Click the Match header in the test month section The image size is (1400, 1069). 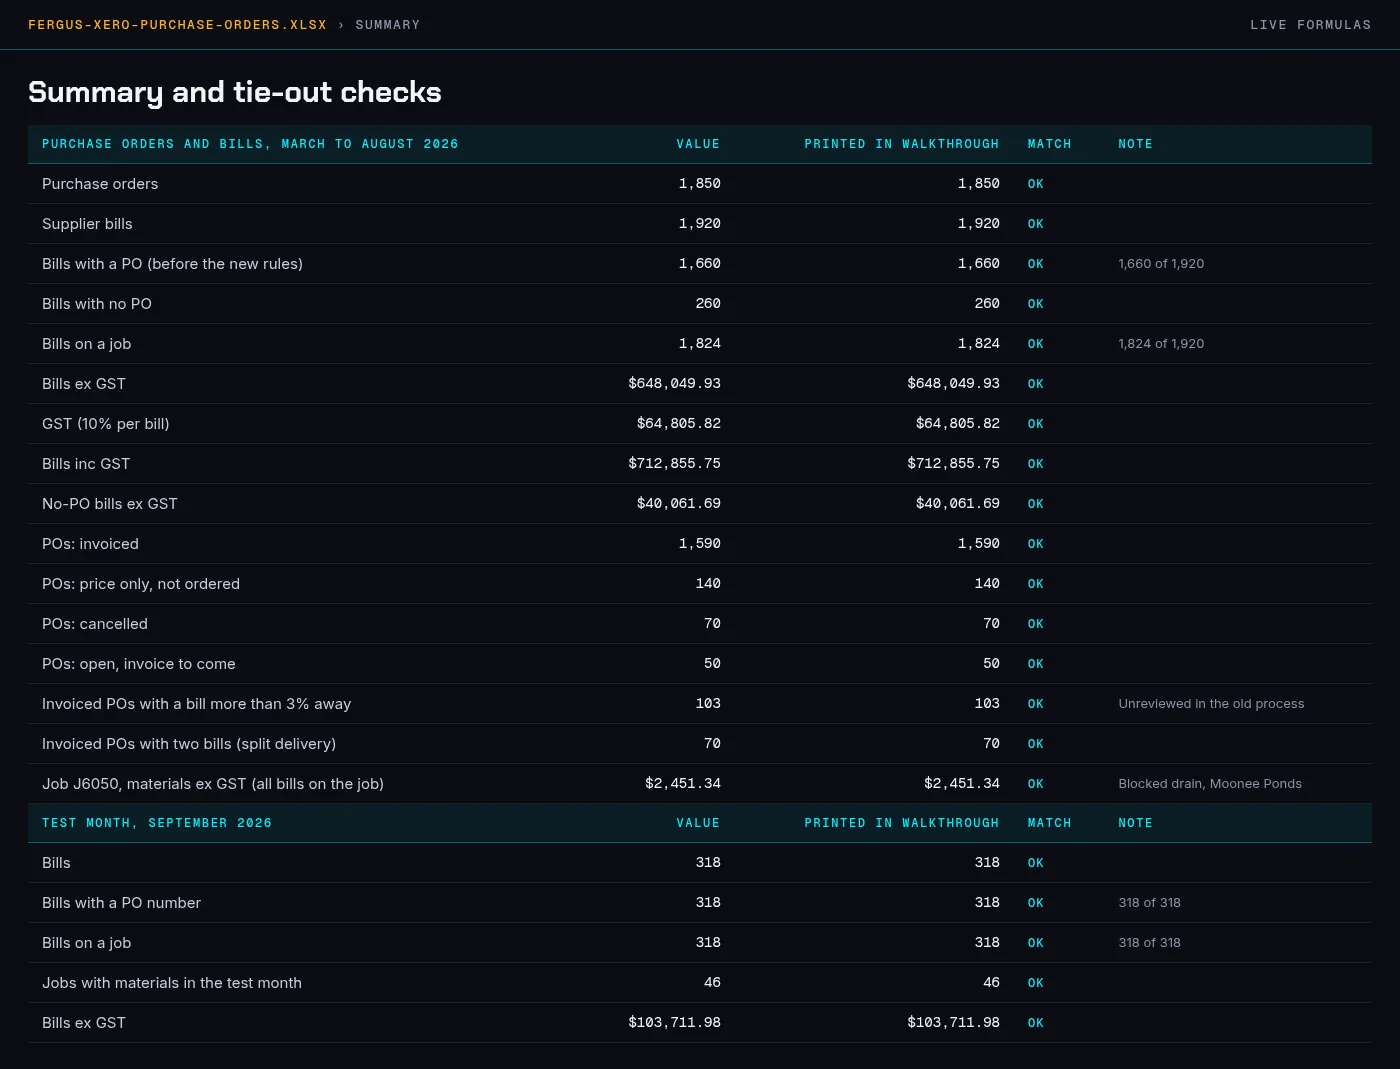pos(1049,823)
